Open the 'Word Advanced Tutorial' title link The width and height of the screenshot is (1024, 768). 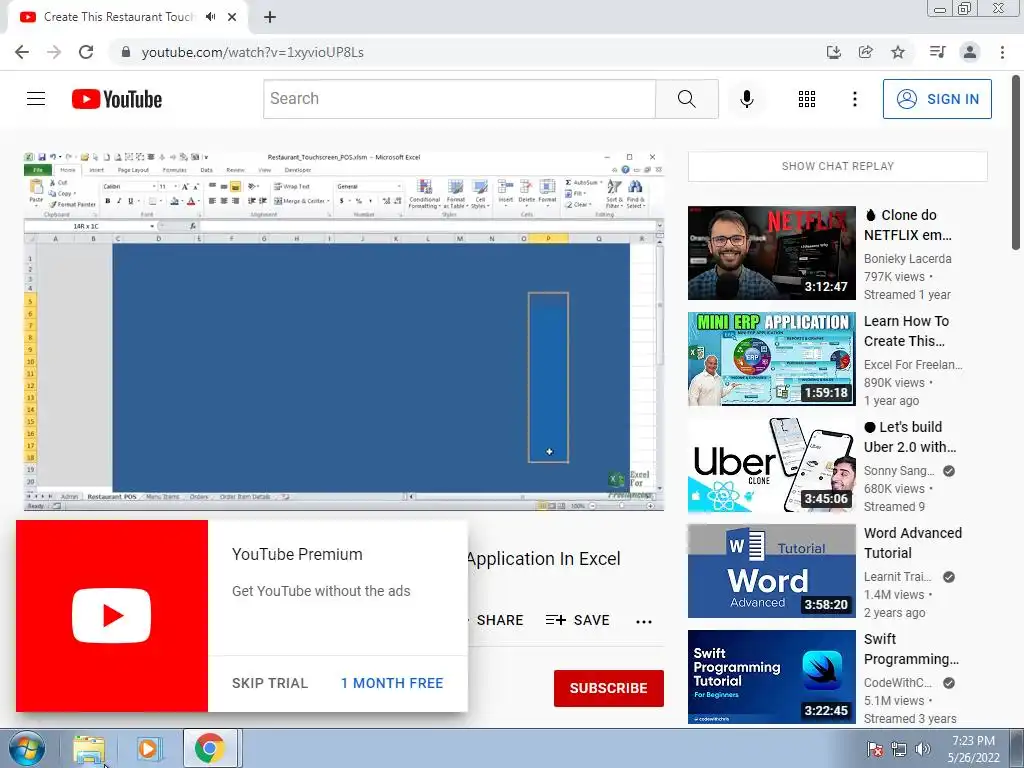click(x=913, y=543)
